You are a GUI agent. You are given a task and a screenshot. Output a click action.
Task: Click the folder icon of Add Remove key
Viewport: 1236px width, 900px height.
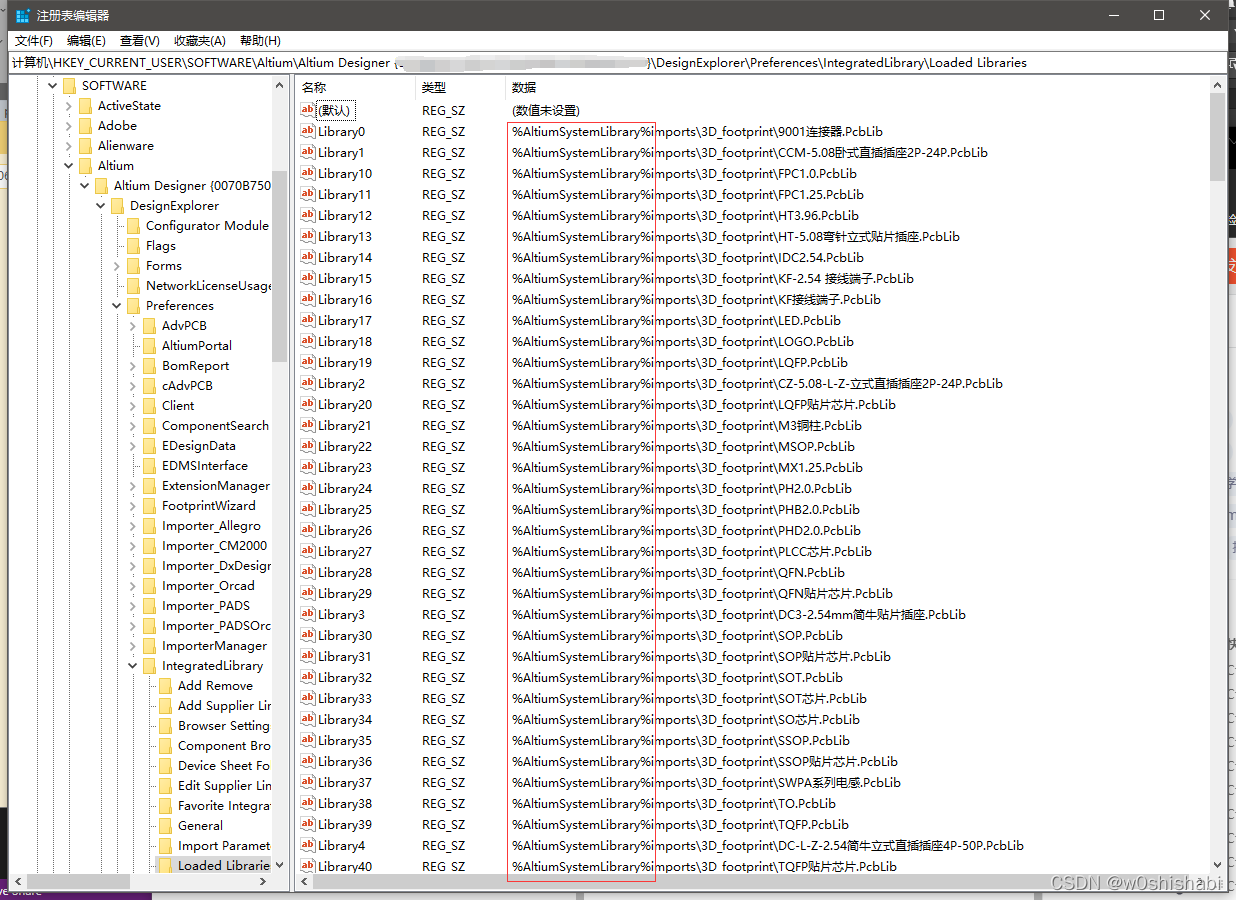coord(165,685)
